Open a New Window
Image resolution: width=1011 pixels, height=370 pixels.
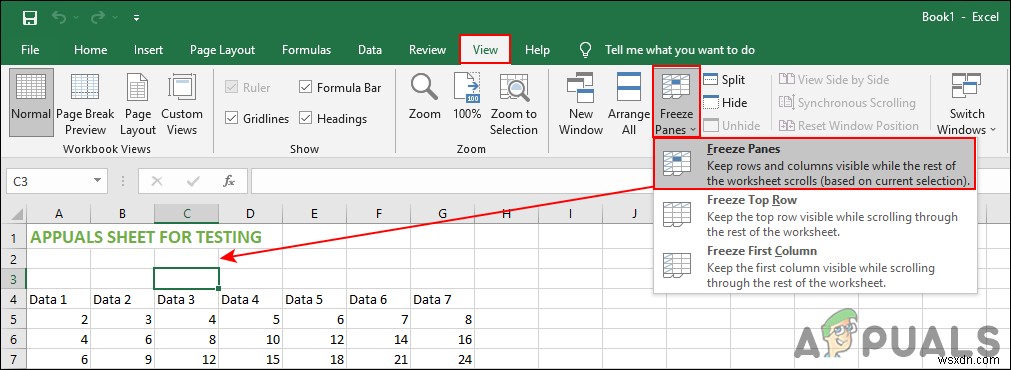click(580, 103)
